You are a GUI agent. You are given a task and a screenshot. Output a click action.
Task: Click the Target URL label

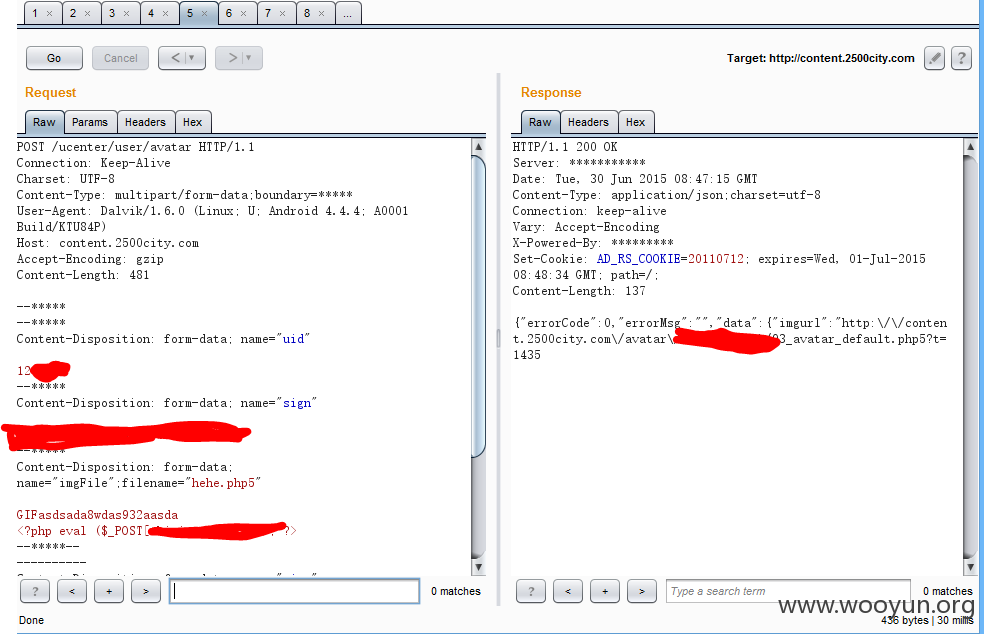[821, 58]
